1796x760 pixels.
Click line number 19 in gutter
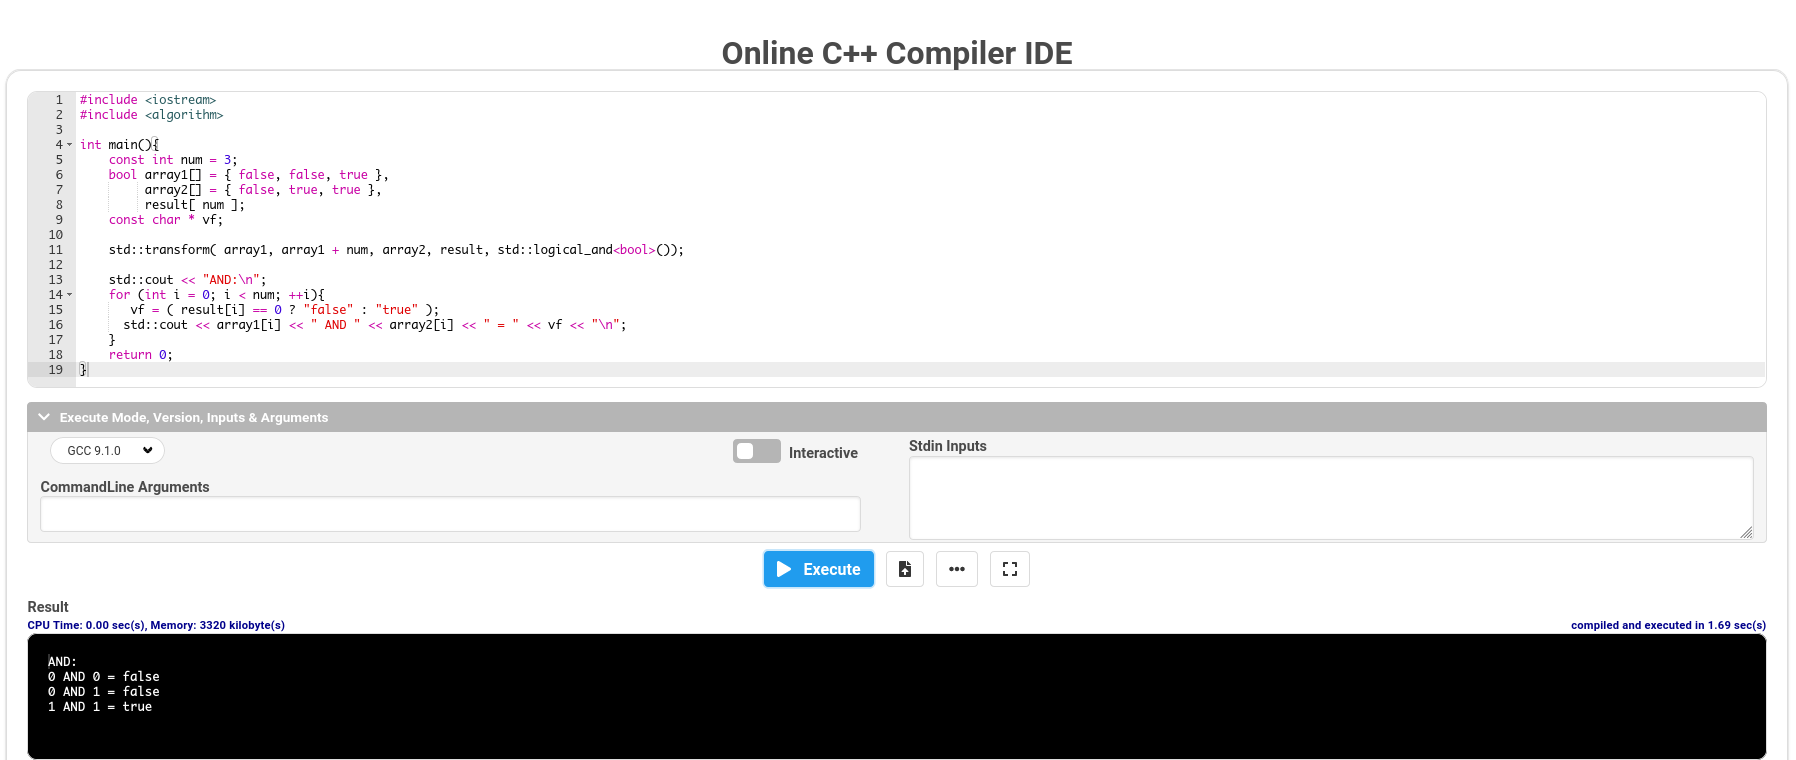coord(56,370)
